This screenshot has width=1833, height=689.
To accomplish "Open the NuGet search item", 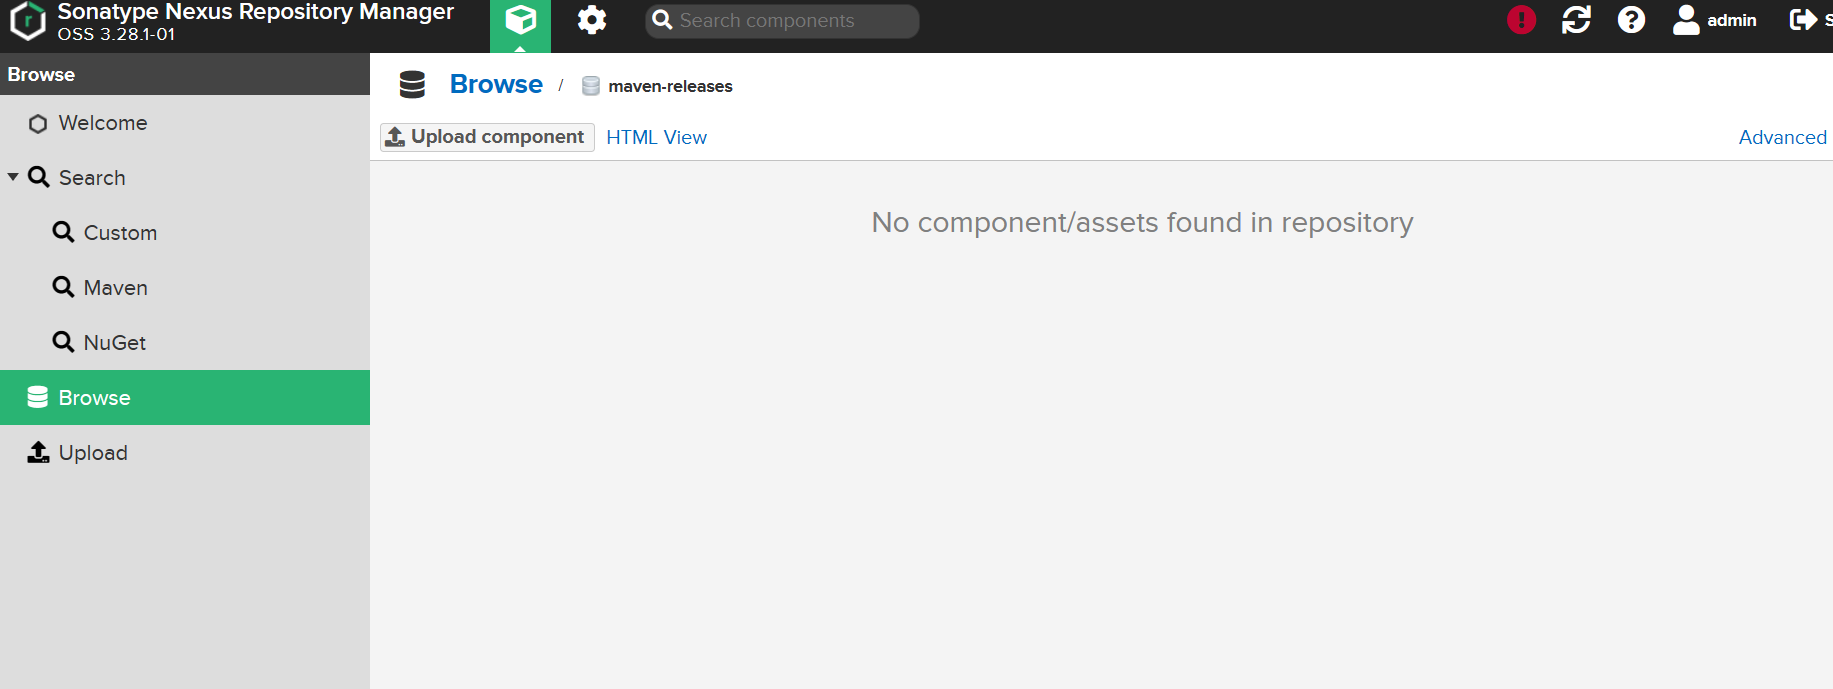I will tap(114, 343).
